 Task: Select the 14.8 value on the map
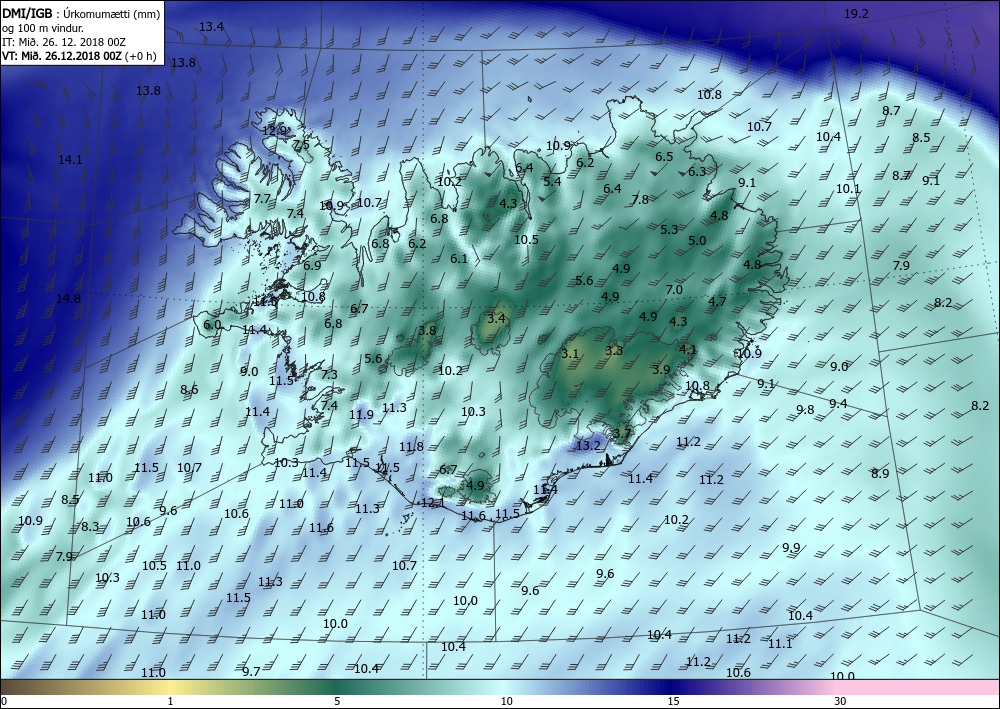68,298
